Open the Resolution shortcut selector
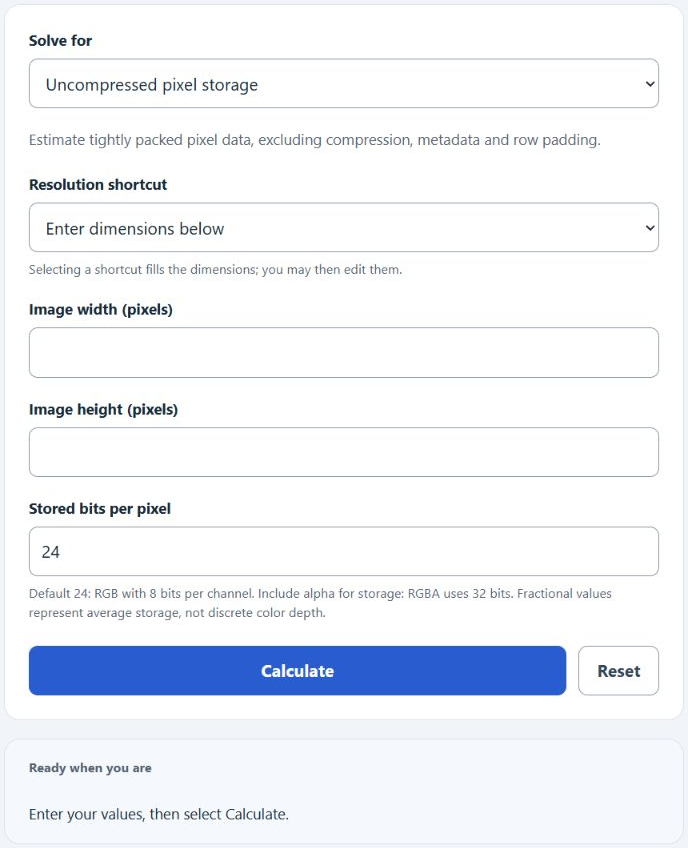Image resolution: width=688 pixels, height=848 pixels. click(343, 227)
